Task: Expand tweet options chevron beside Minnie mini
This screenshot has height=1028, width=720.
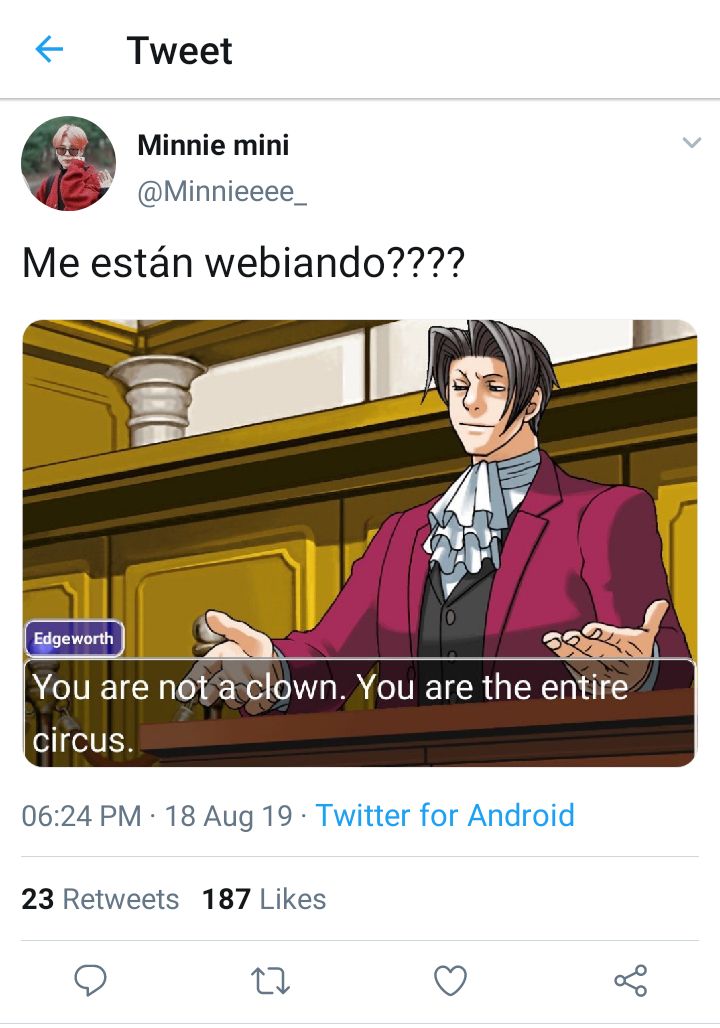Action: pyautogui.click(x=692, y=142)
